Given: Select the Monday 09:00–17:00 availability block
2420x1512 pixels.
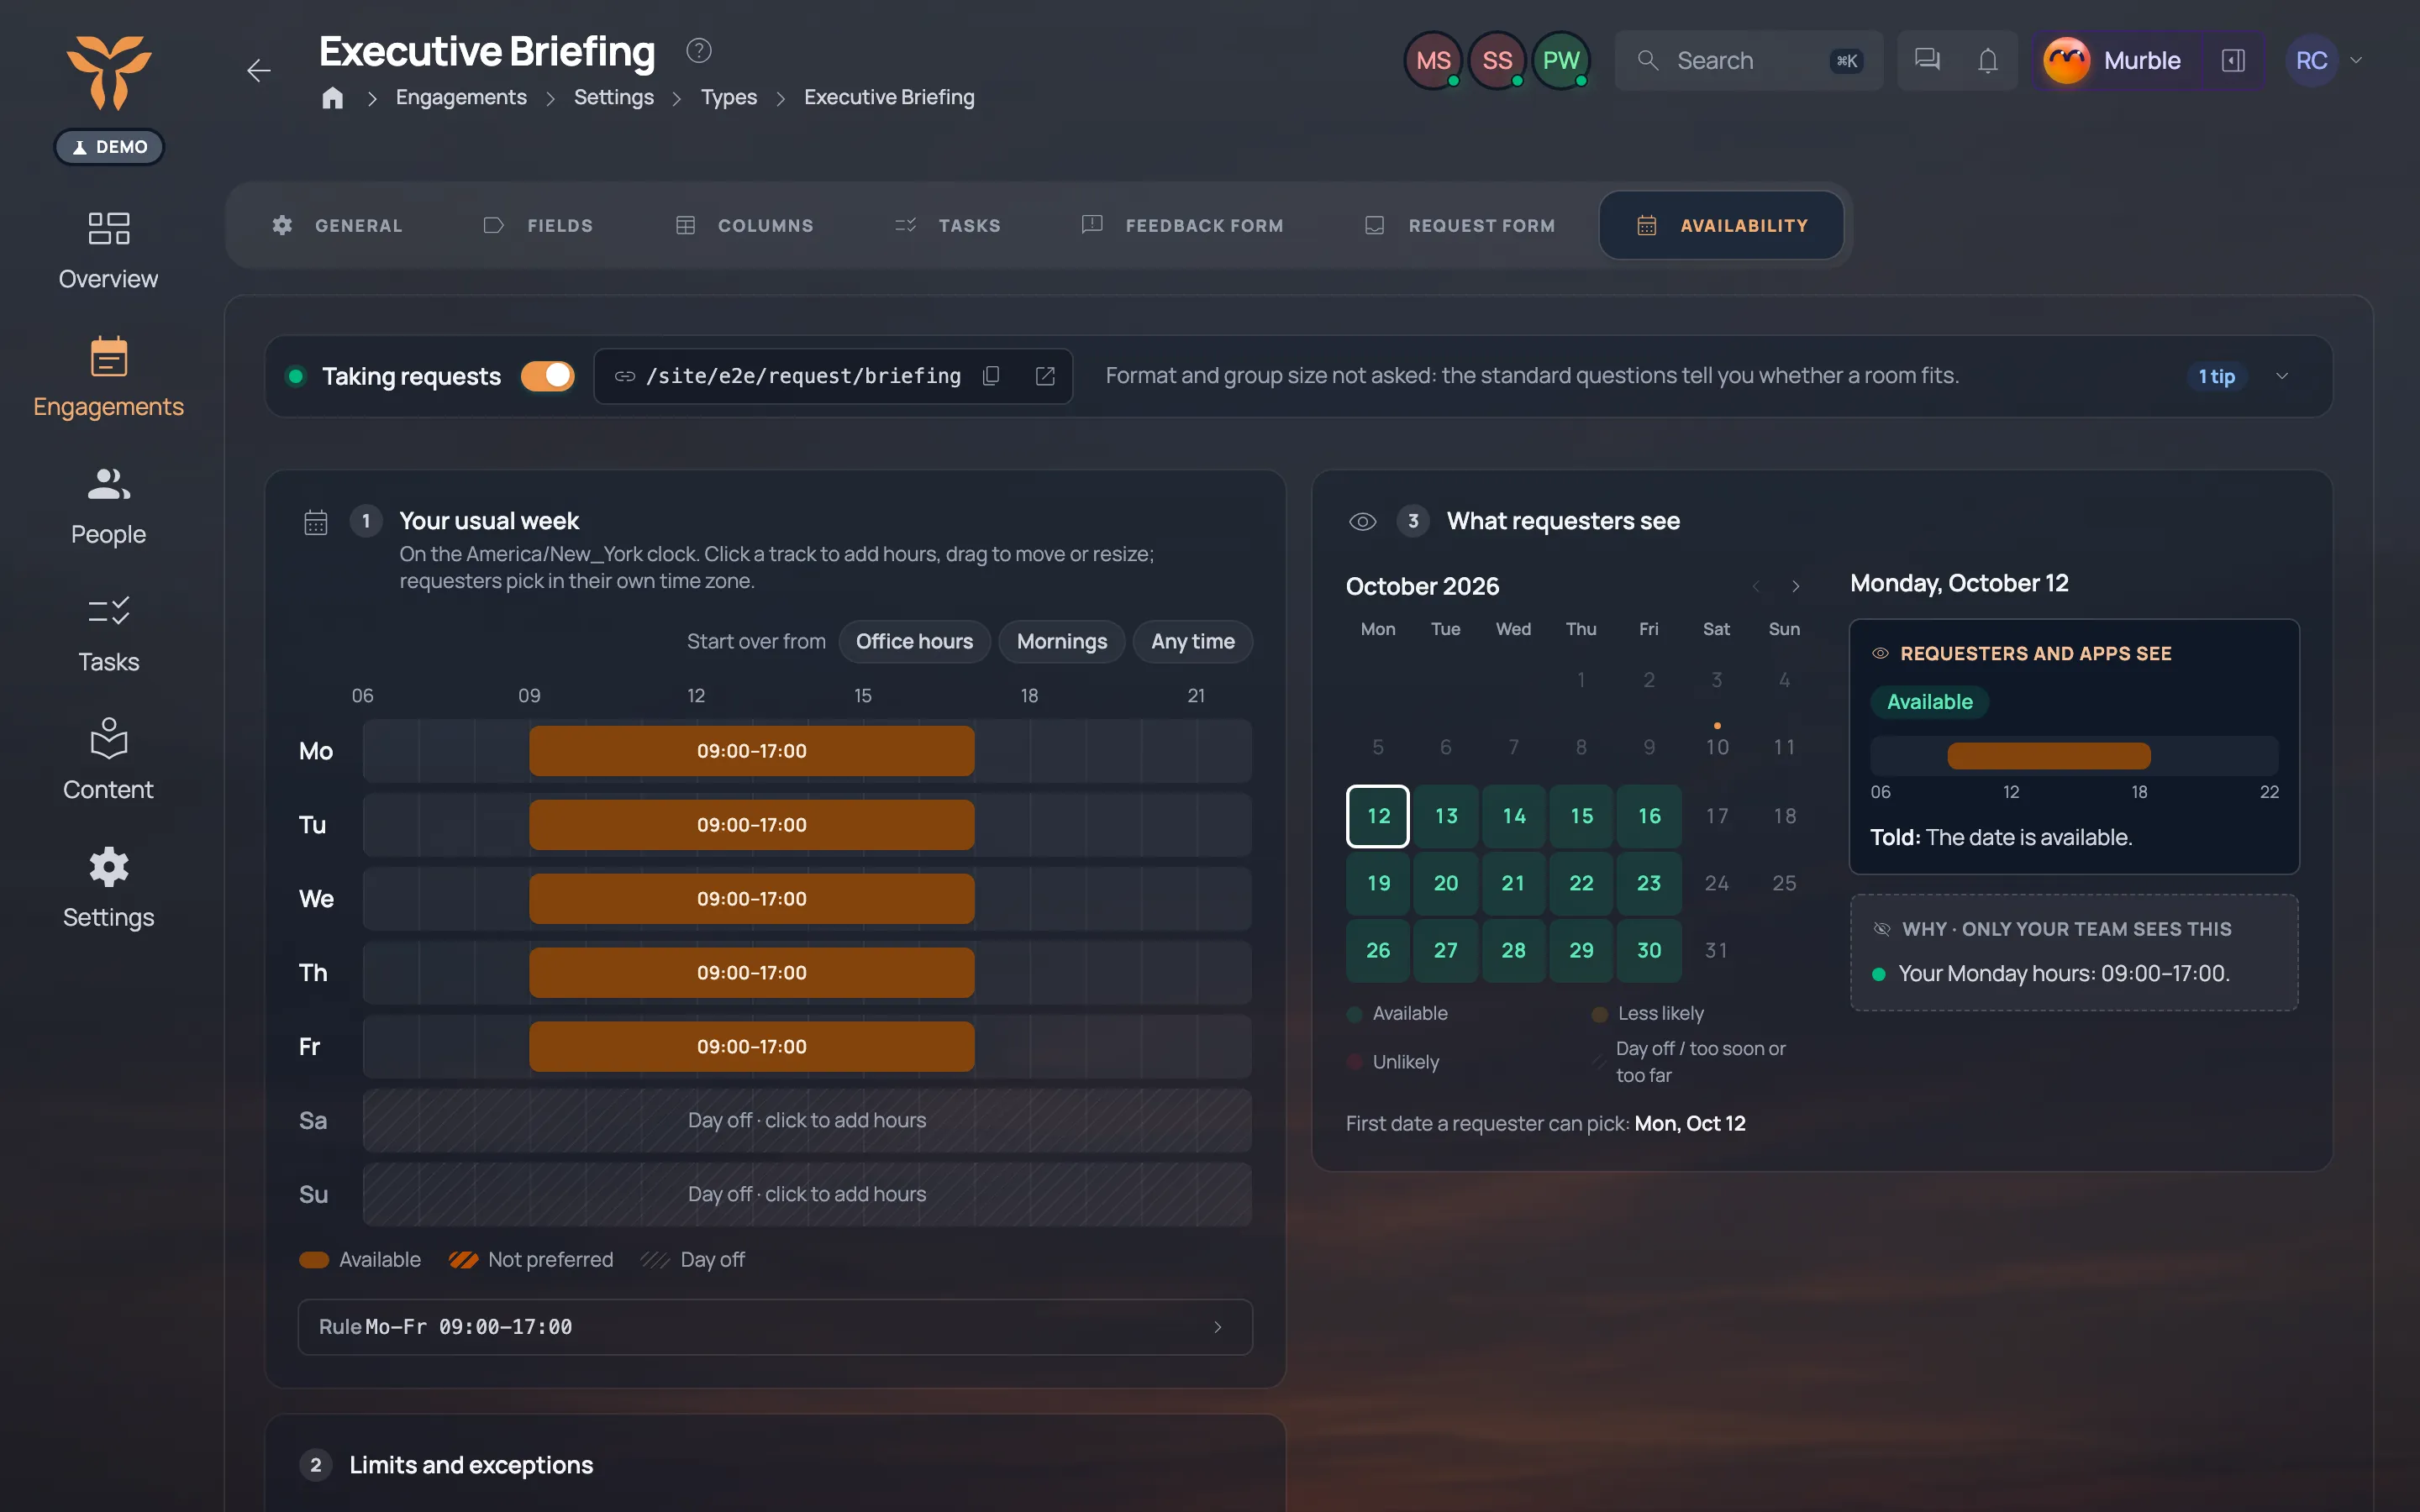Looking at the screenshot, I should [751, 751].
